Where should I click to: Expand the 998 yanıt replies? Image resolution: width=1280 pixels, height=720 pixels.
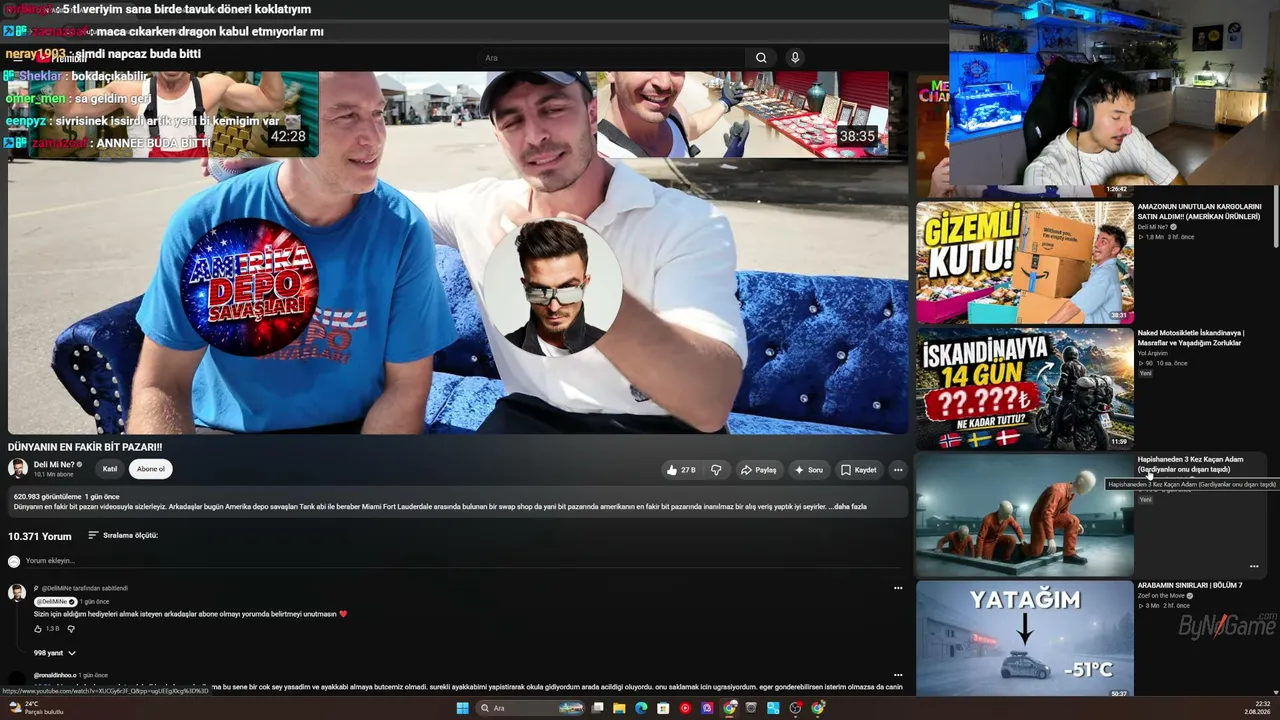coord(55,653)
